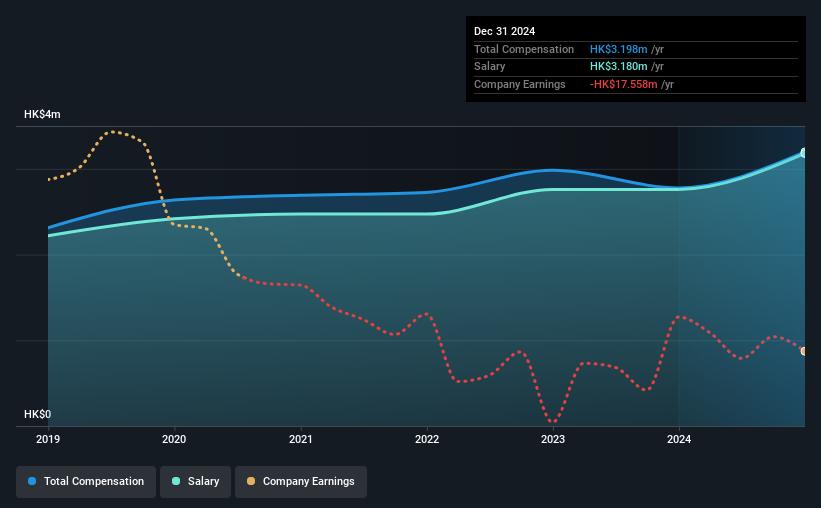
Task: Select the 2022 x-axis label
Action: tap(427, 439)
